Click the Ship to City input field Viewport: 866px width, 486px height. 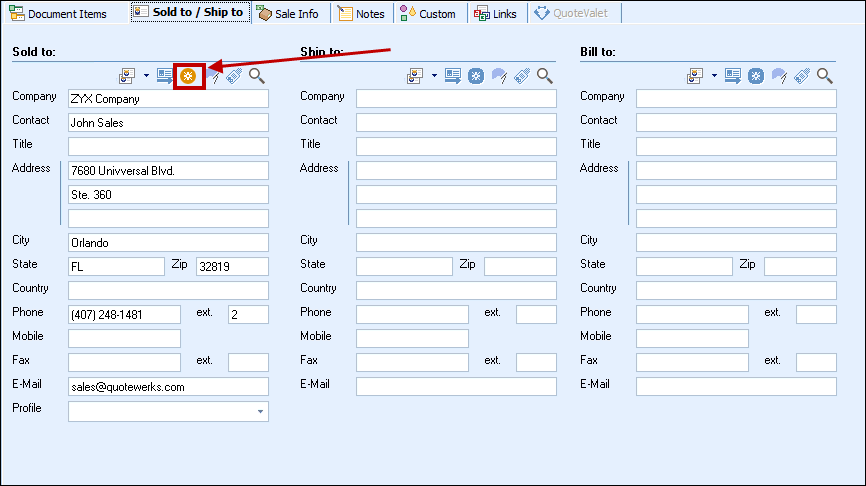pyautogui.click(x=456, y=242)
